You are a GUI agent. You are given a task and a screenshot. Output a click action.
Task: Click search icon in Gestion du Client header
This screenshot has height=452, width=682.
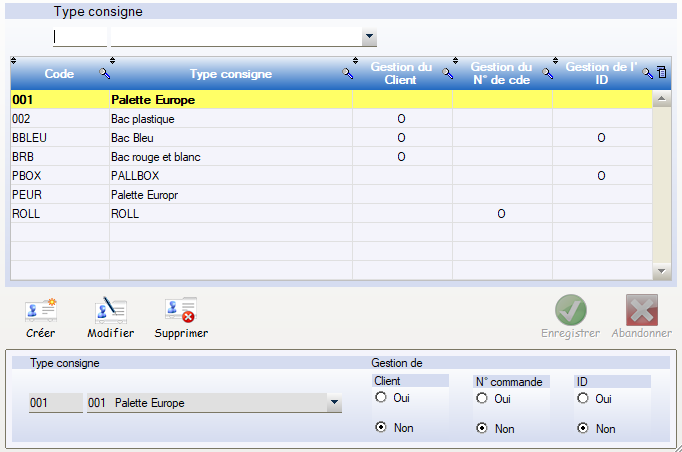[447, 74]
